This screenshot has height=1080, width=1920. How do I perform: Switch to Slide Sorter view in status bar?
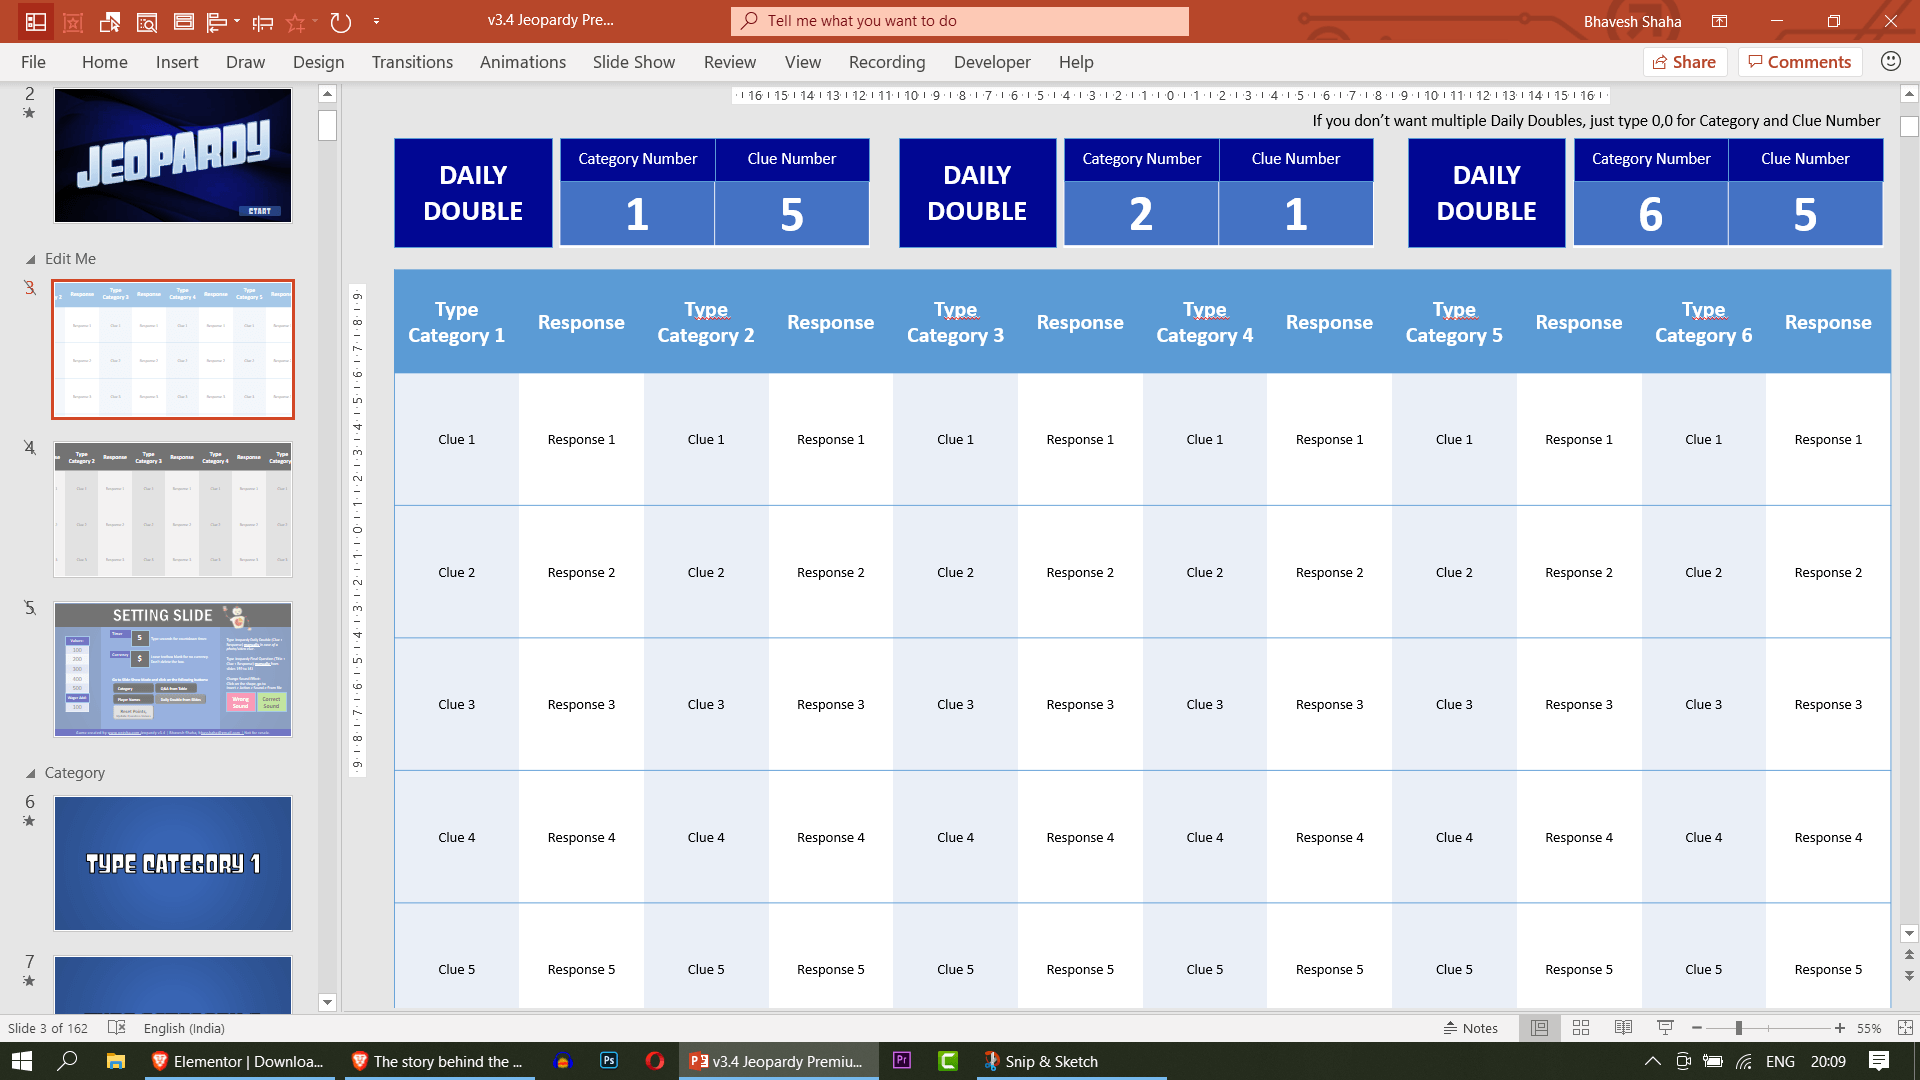coord(1581,1028)
